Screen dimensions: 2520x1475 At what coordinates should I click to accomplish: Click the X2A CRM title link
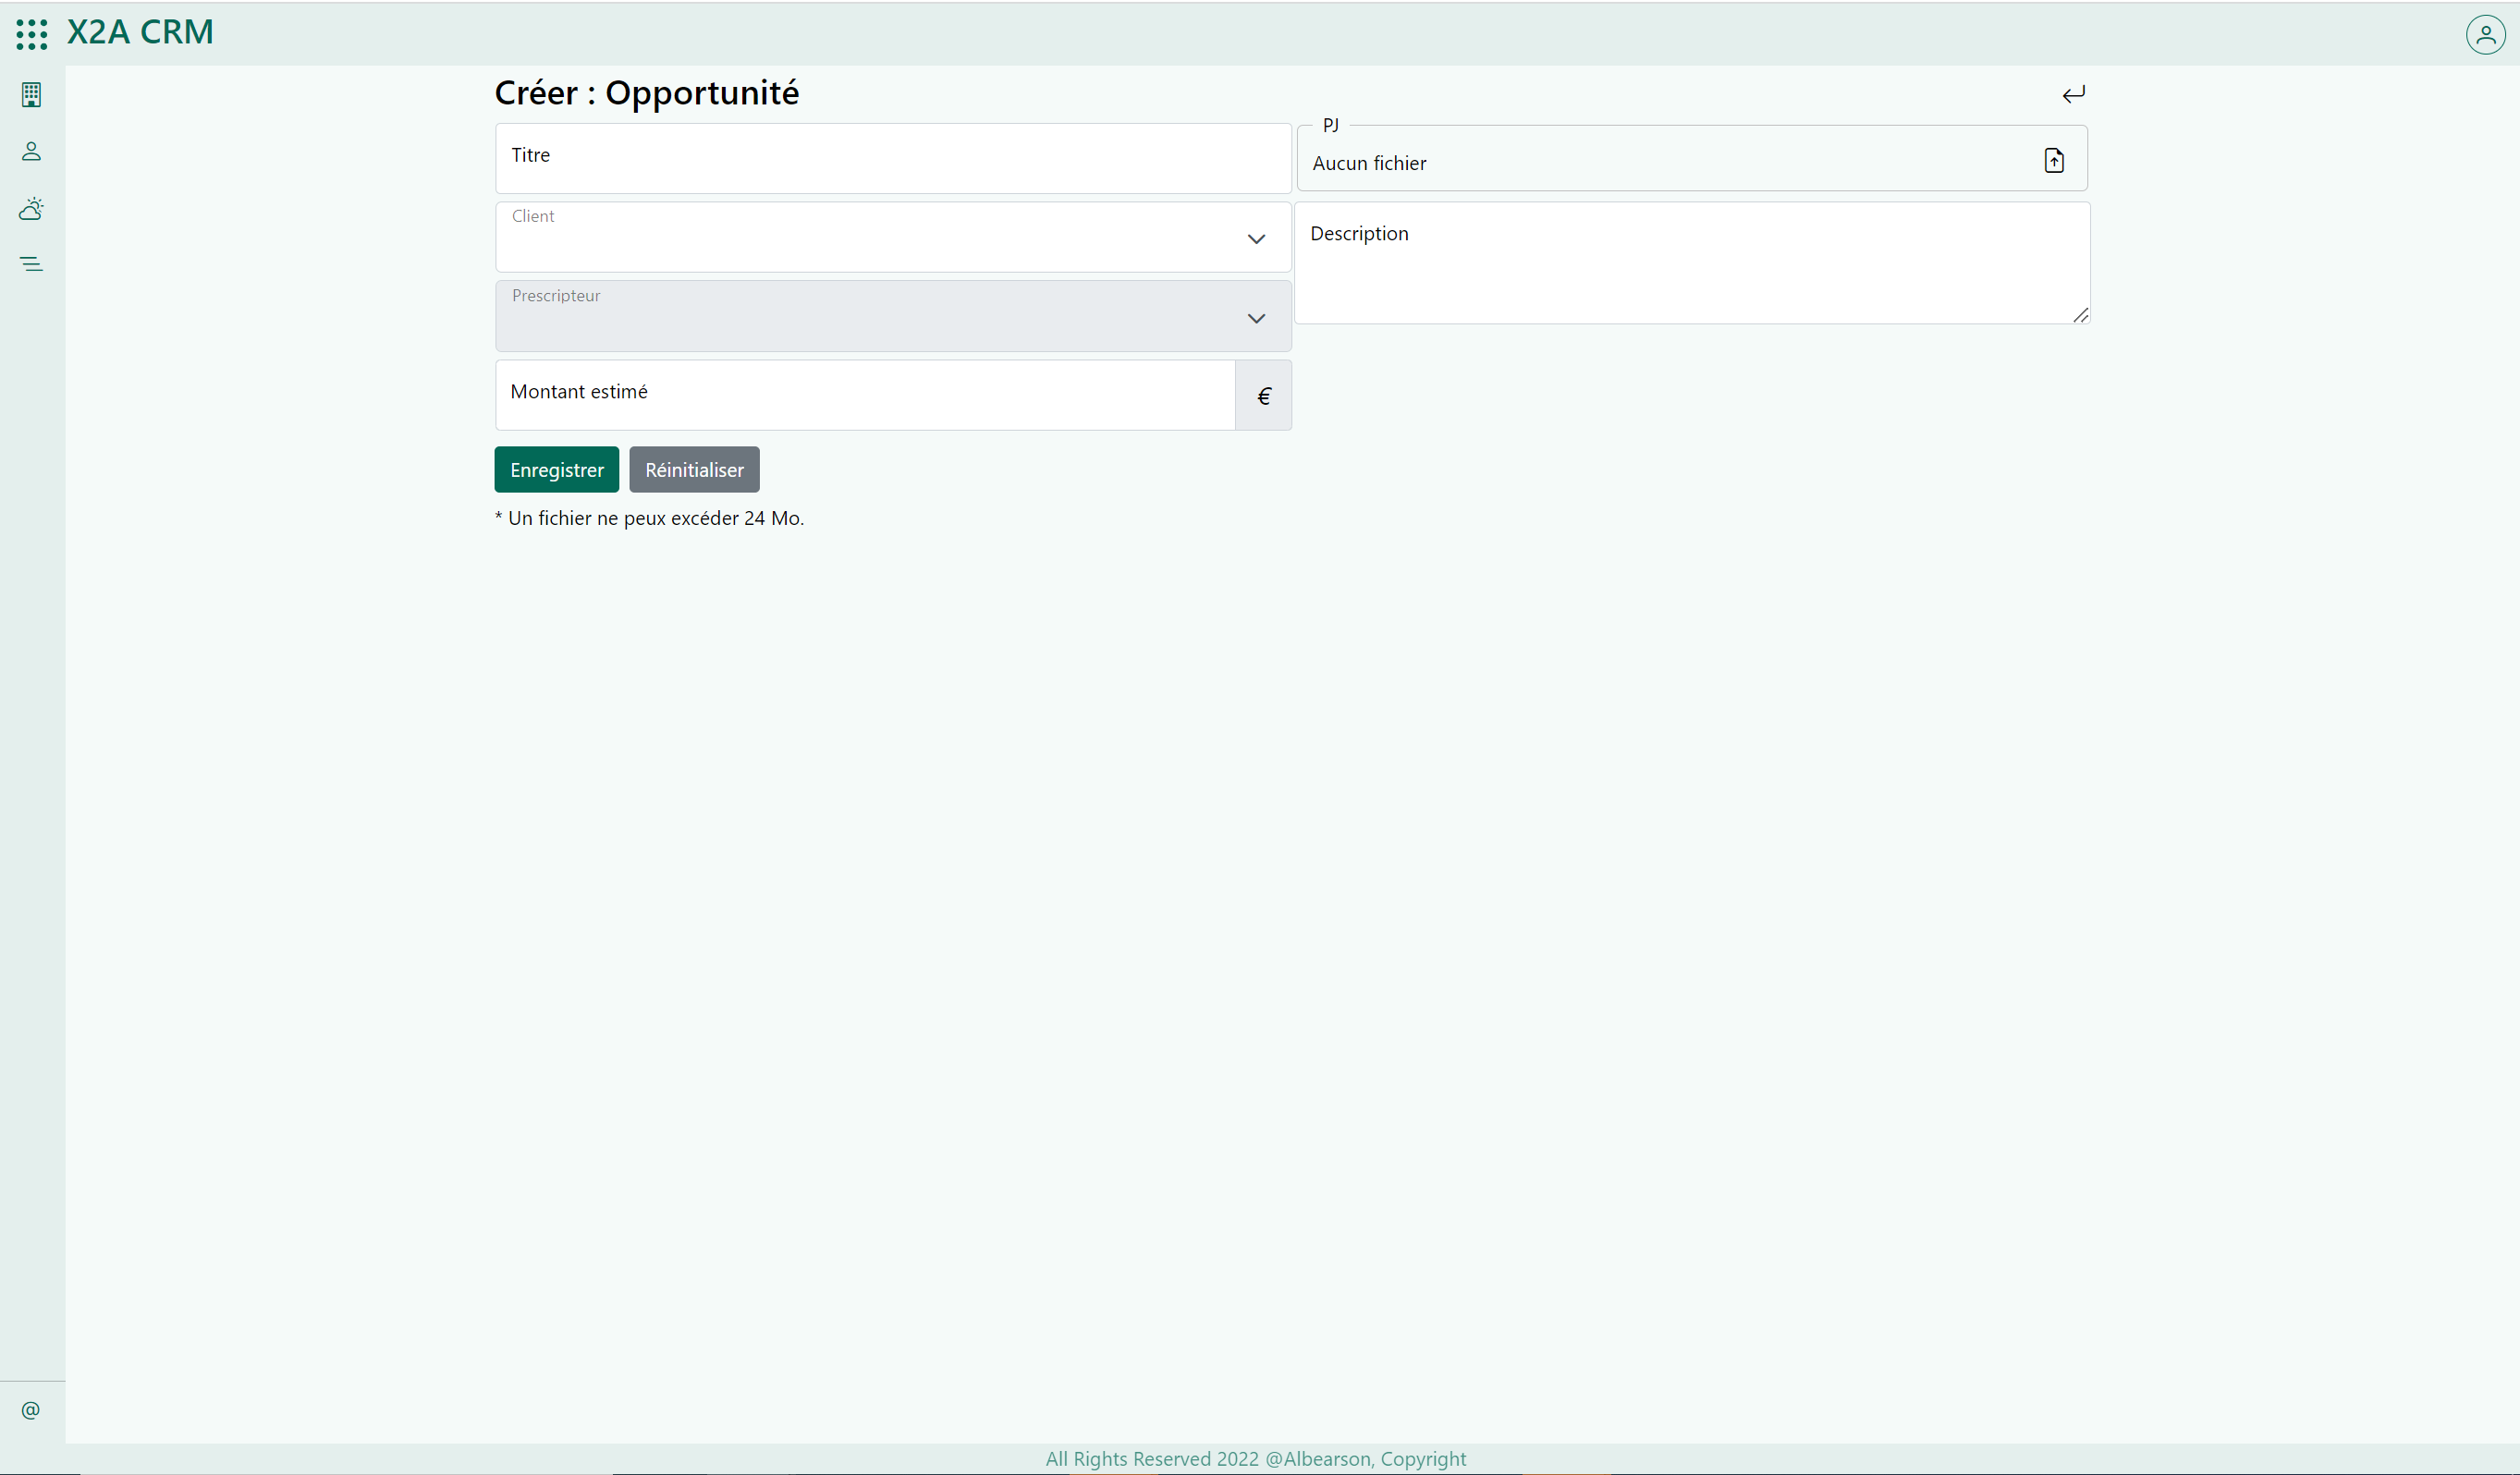pyautogui.click(x=140, y=32)
